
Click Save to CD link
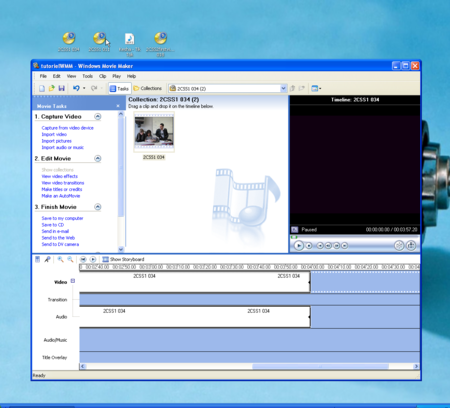53,225
